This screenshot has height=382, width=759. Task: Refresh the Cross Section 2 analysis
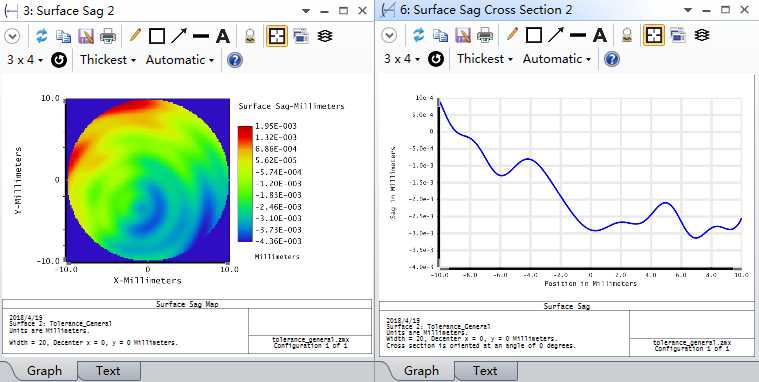pos(419,35)
